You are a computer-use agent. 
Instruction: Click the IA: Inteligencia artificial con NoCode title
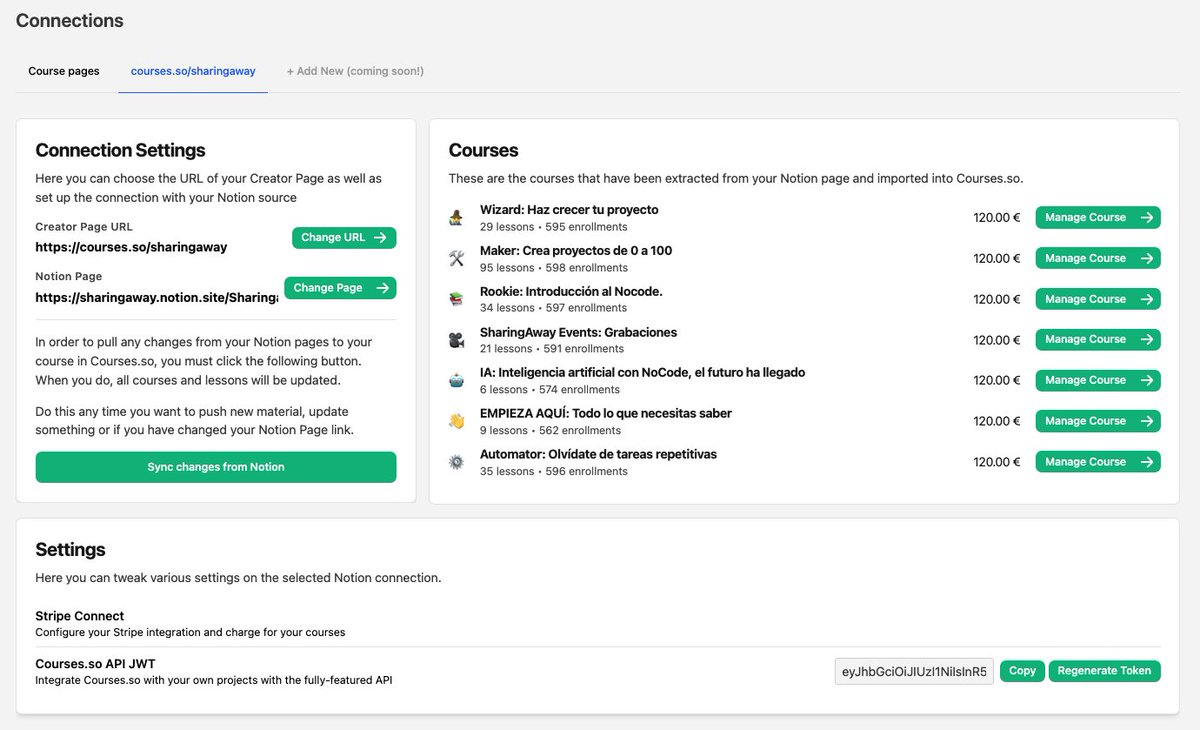642,373
